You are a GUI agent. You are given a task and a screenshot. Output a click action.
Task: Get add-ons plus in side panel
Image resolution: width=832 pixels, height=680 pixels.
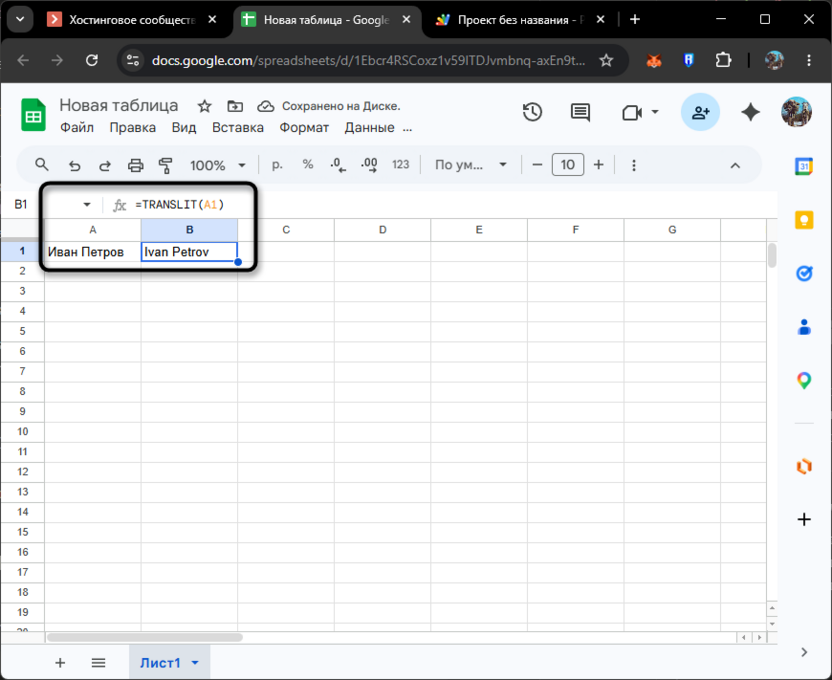(804, 519)
